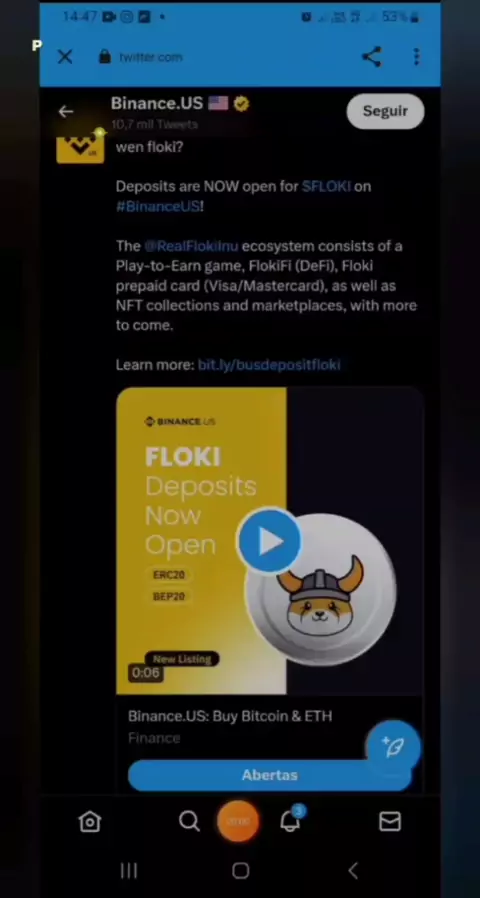The width and height of the screenshot is (480, 898).
Task: Tap the share icon in browser bar
Action: [x=371, y=56]
